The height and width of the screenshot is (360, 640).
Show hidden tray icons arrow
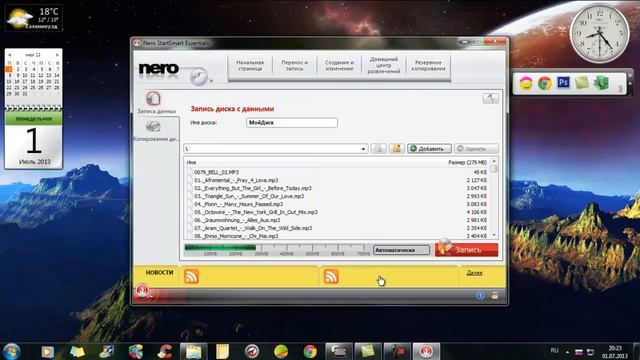[568, 351]
